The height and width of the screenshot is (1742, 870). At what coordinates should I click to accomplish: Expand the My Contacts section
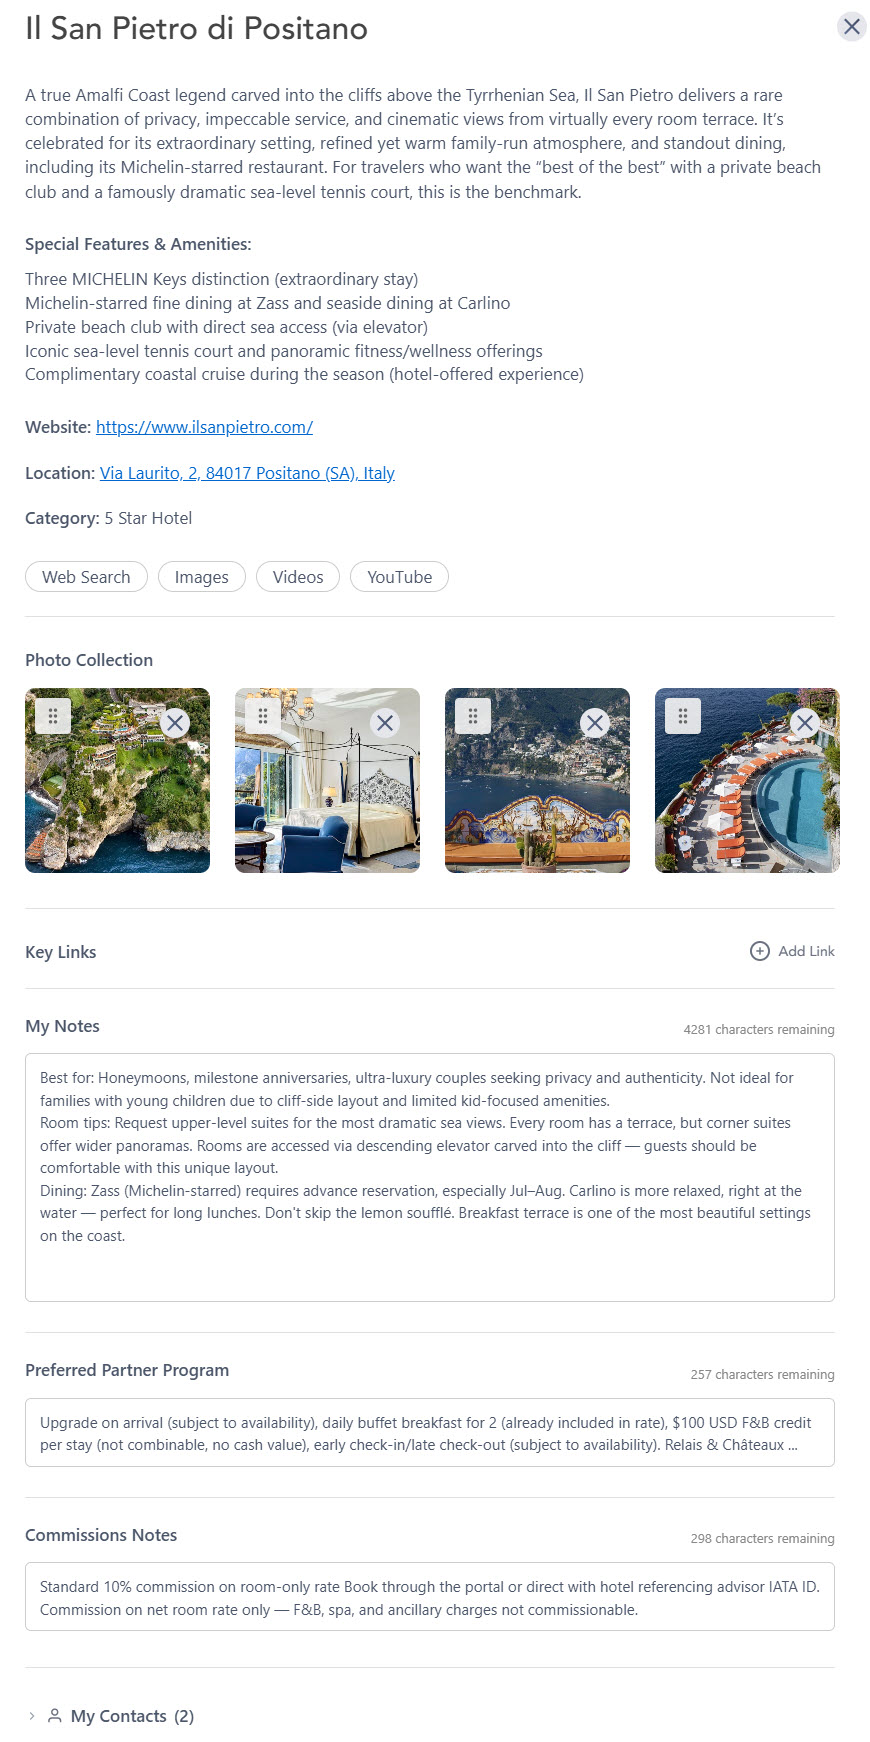(x=32, y=1716)
